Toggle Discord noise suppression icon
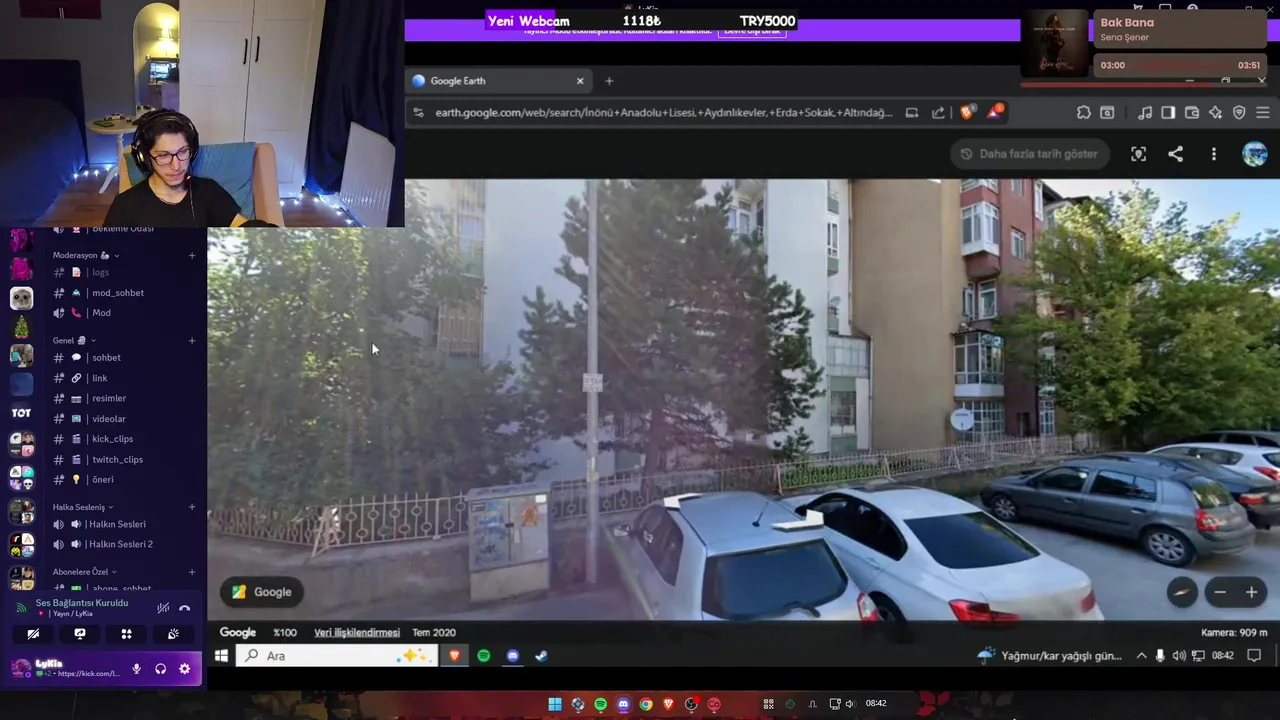 coord(163,608)
